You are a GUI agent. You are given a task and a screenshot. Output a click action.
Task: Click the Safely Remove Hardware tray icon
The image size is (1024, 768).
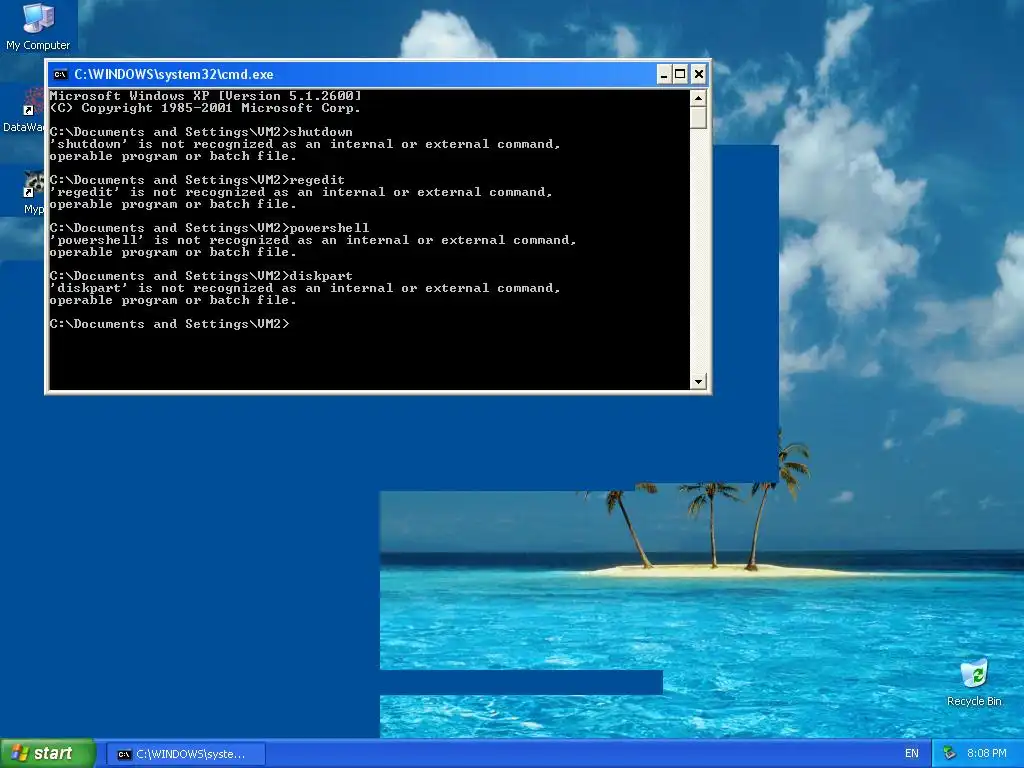950,754
